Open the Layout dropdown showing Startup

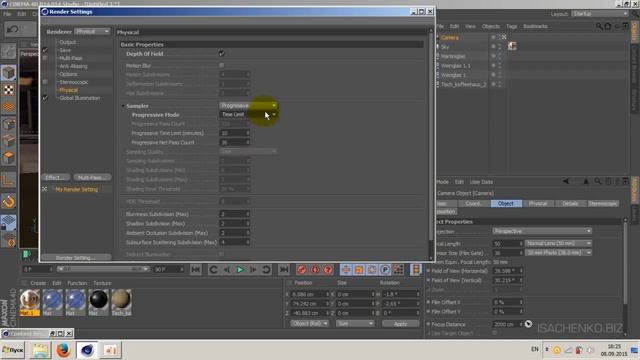[x=600, y=14]
